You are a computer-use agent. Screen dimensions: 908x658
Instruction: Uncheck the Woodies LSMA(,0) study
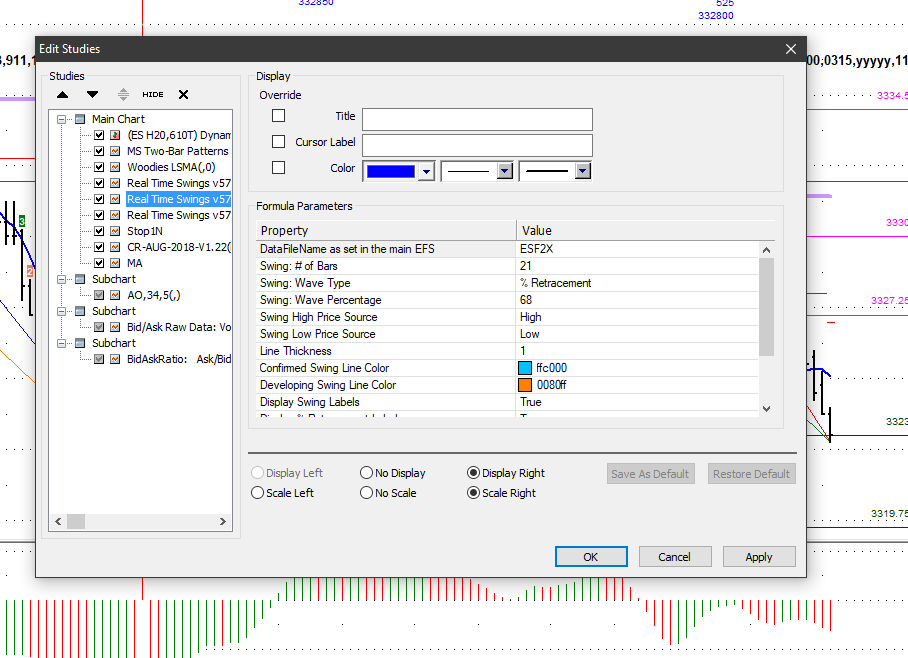(99, 167)
